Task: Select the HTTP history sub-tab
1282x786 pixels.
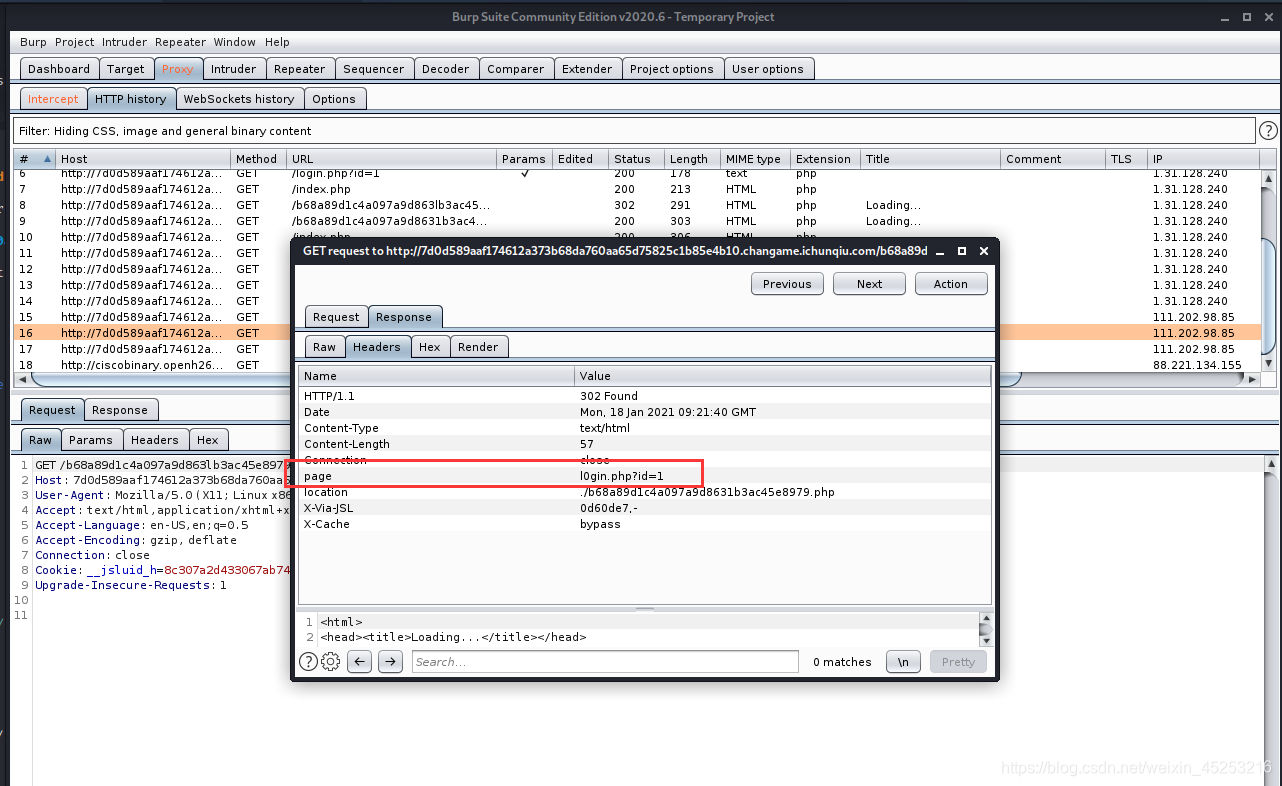Action: (x=131, y=99)
